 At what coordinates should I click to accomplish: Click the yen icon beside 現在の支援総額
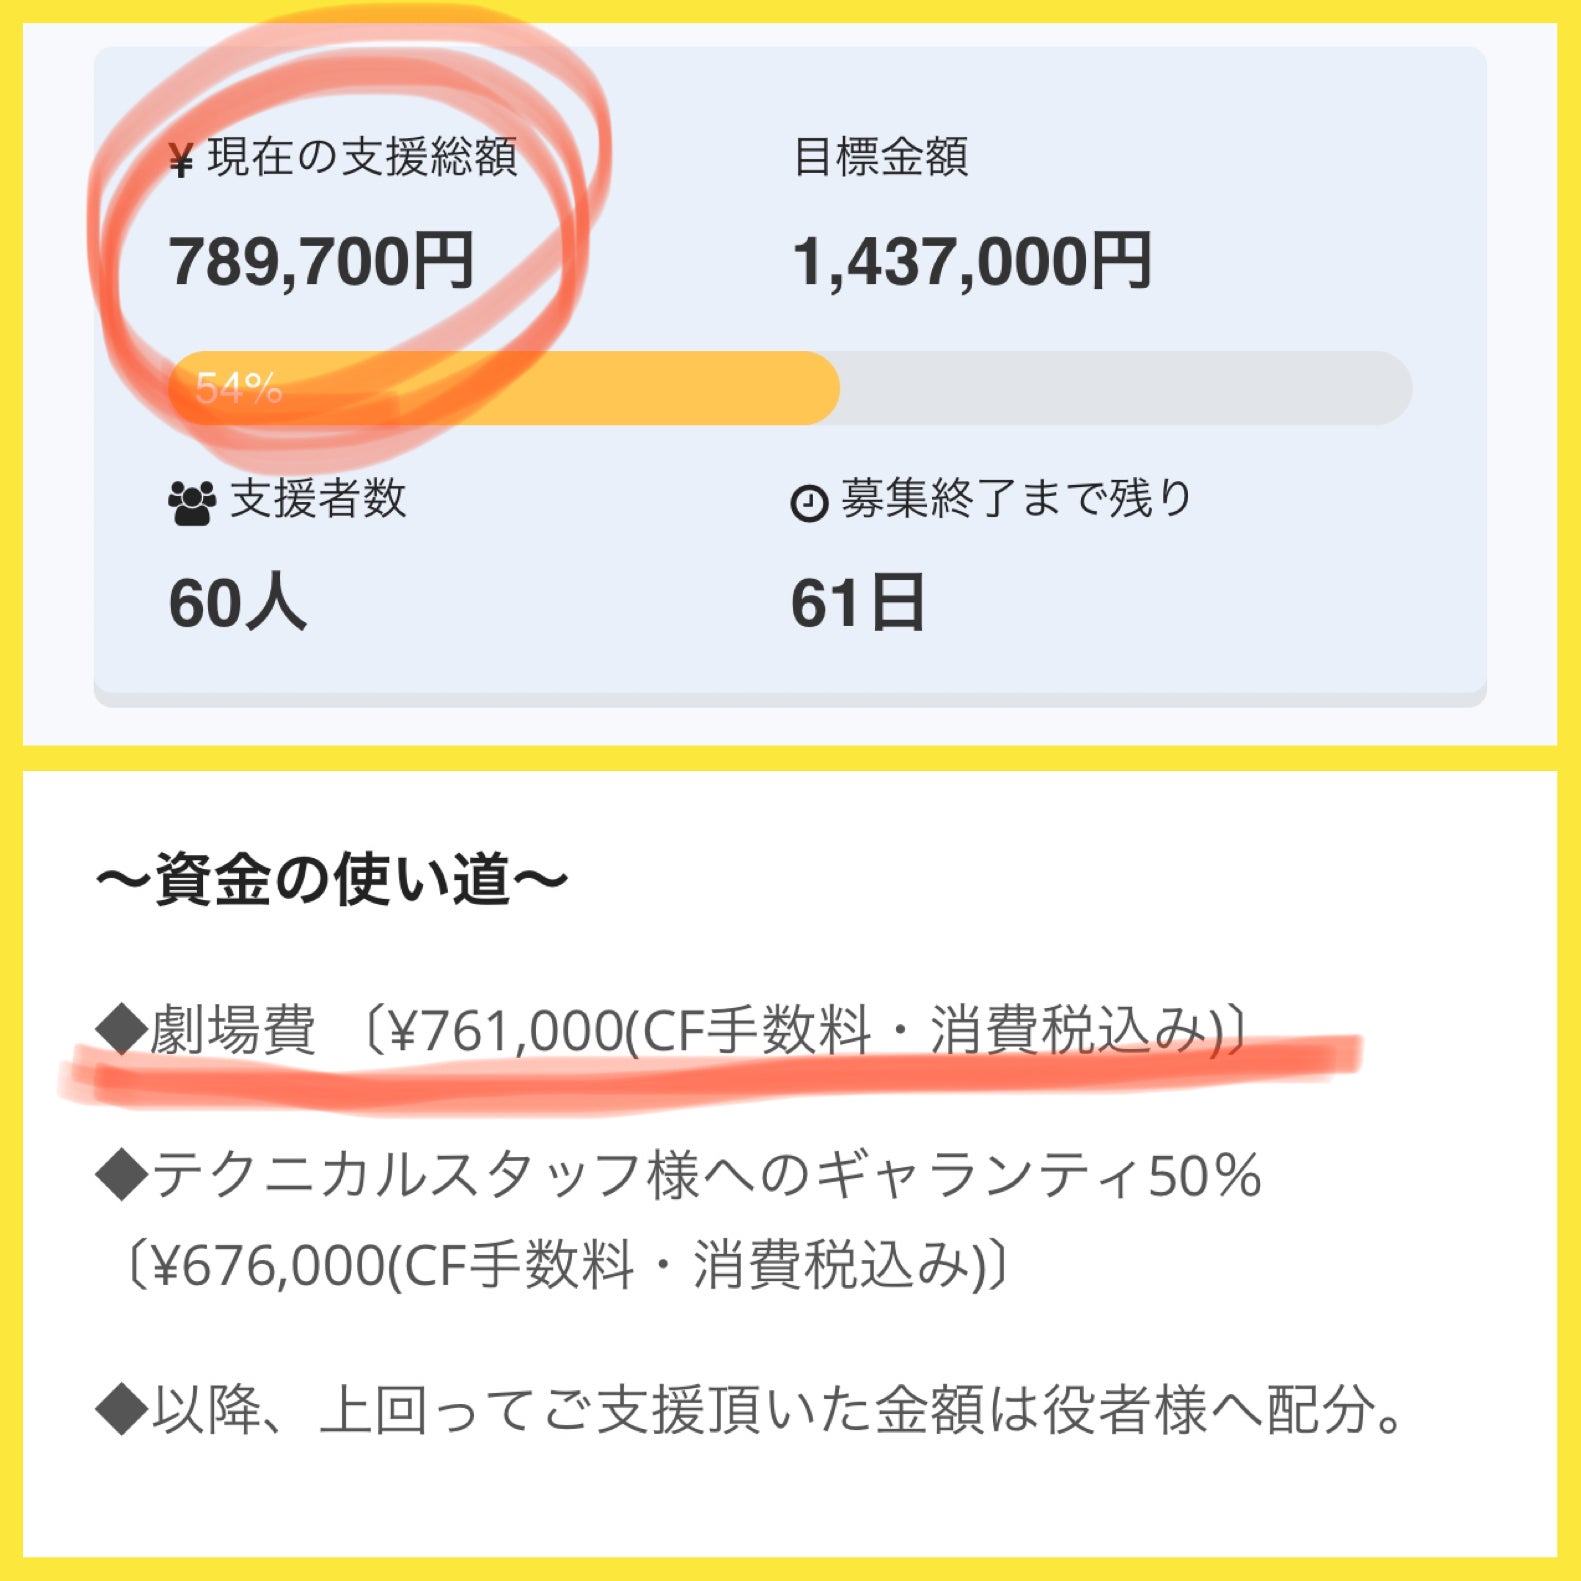(x=181, y=160)
